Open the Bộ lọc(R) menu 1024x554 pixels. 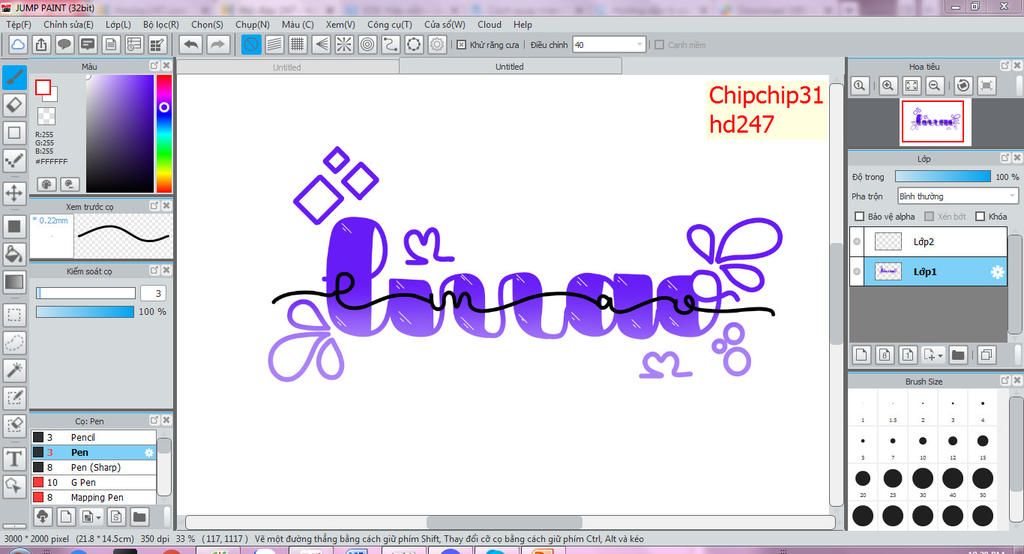[x=161, y=24]
